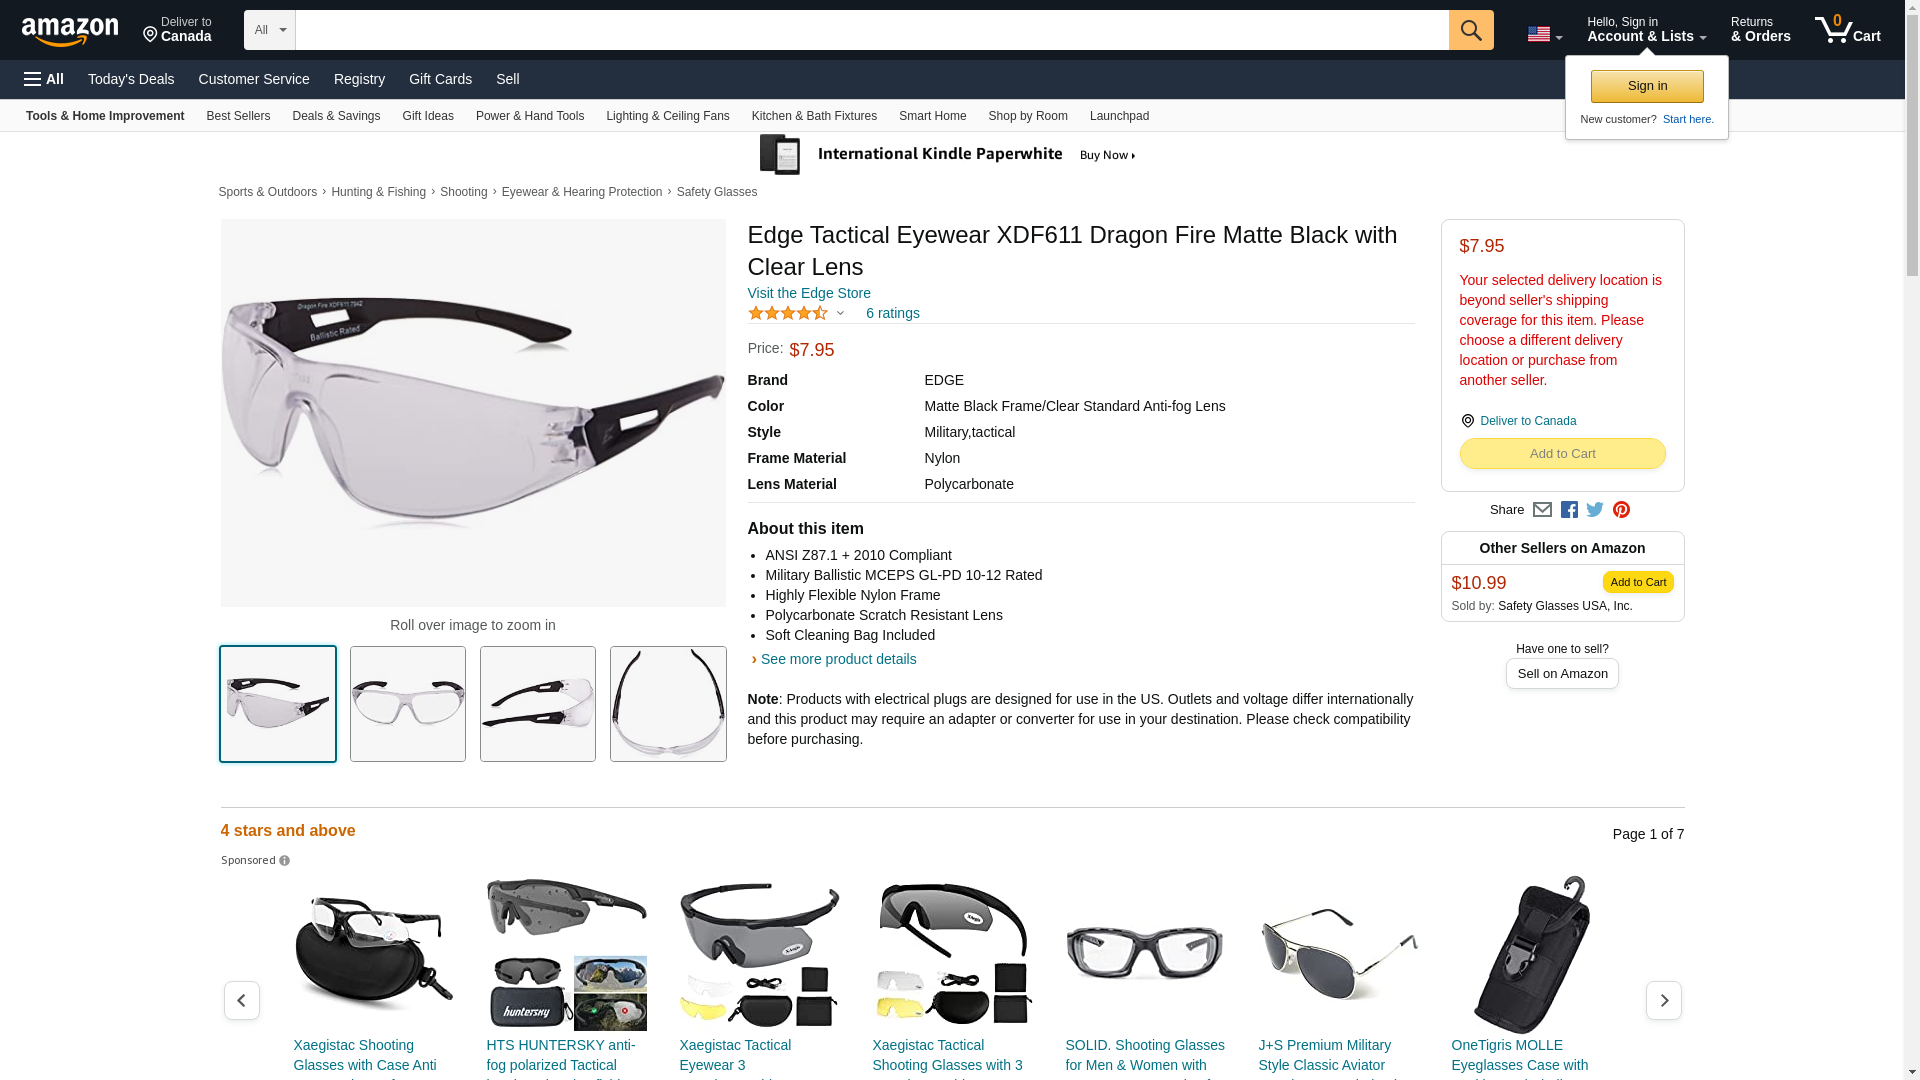This screenshot has height=1080, width=1920.
Task: Click the yellow Sign in button
Action: pyautogui.click(x=1647, y=86)
